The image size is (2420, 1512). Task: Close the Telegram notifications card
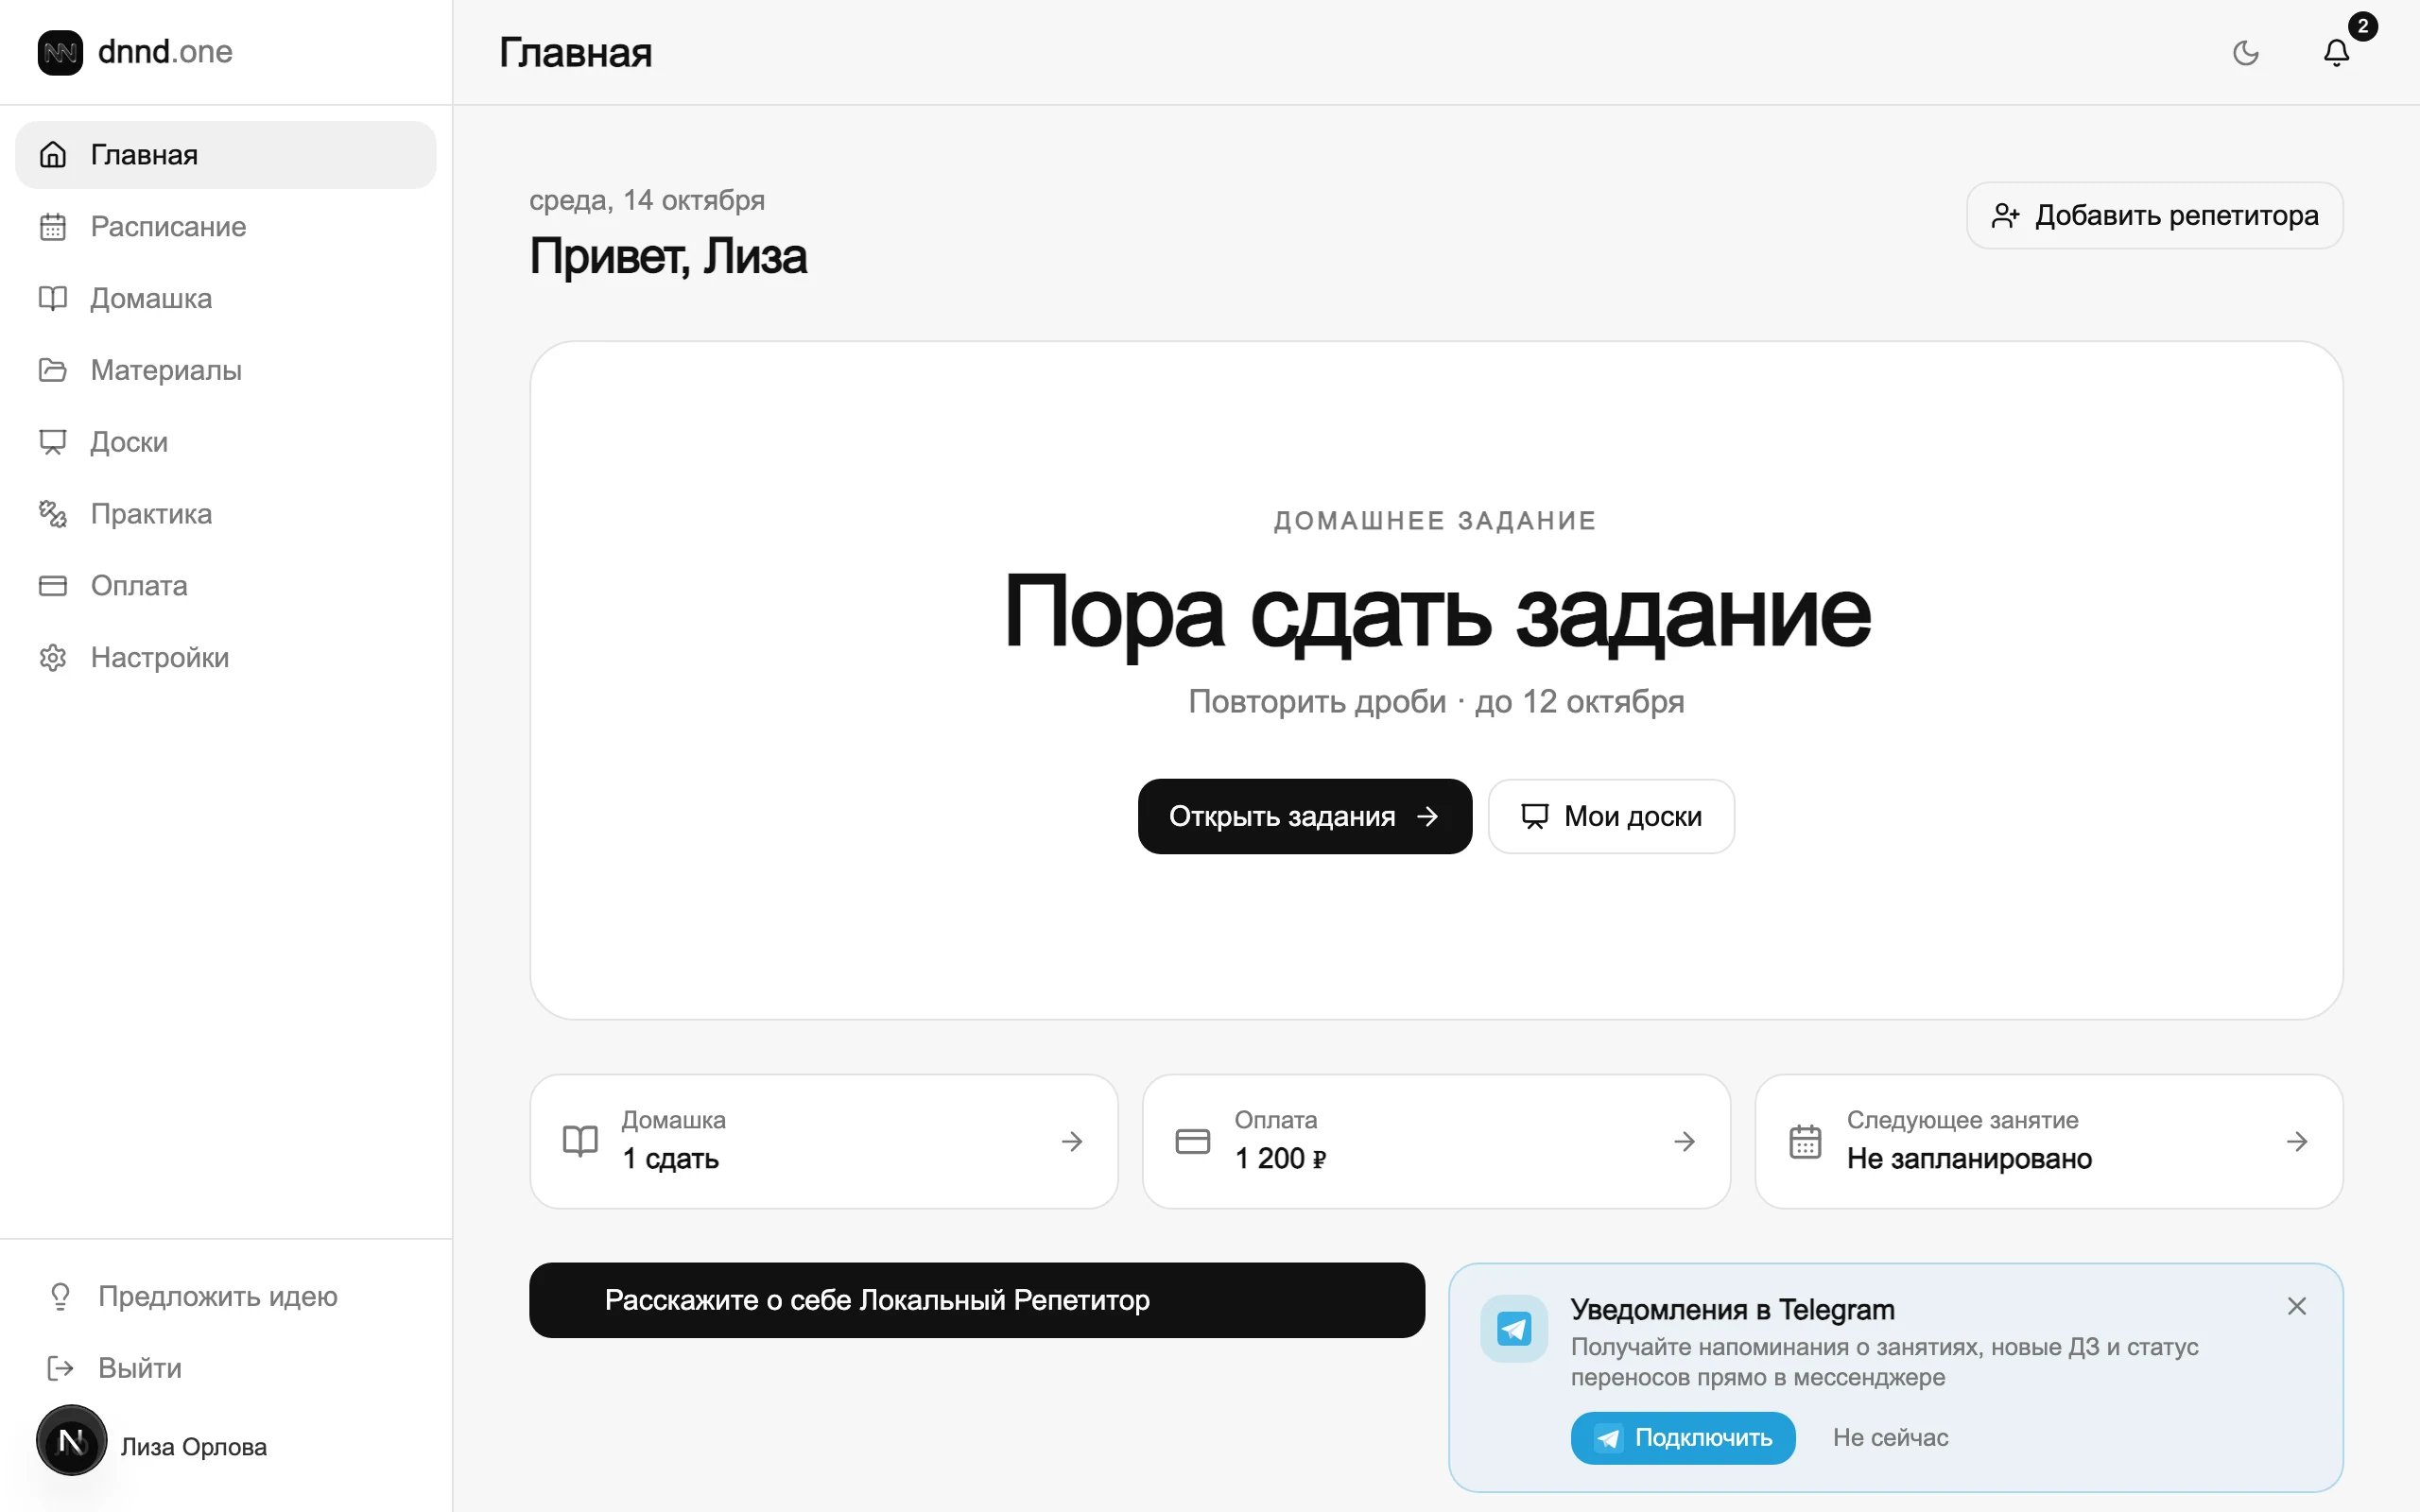(x=2297, y=1306)
